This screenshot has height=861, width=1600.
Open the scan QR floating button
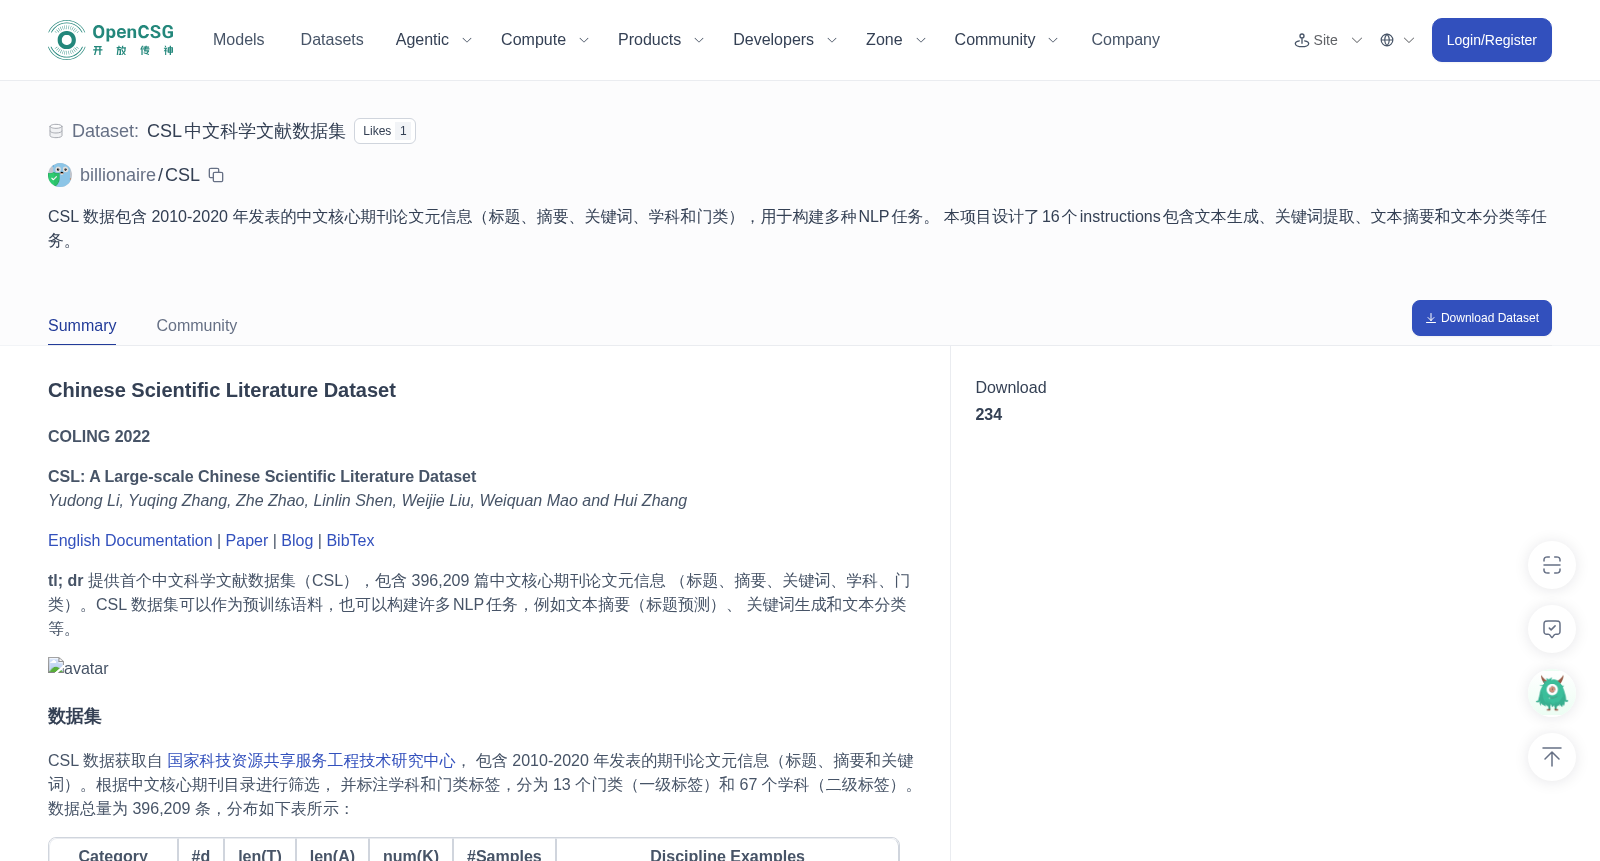point(1552,565)
